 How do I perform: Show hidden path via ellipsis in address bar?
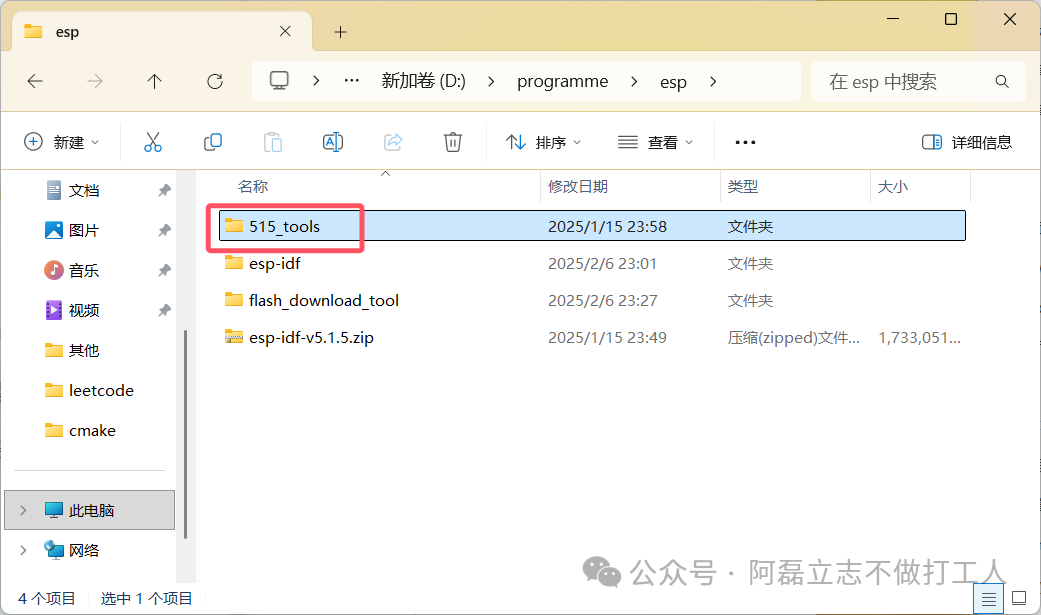351,81
